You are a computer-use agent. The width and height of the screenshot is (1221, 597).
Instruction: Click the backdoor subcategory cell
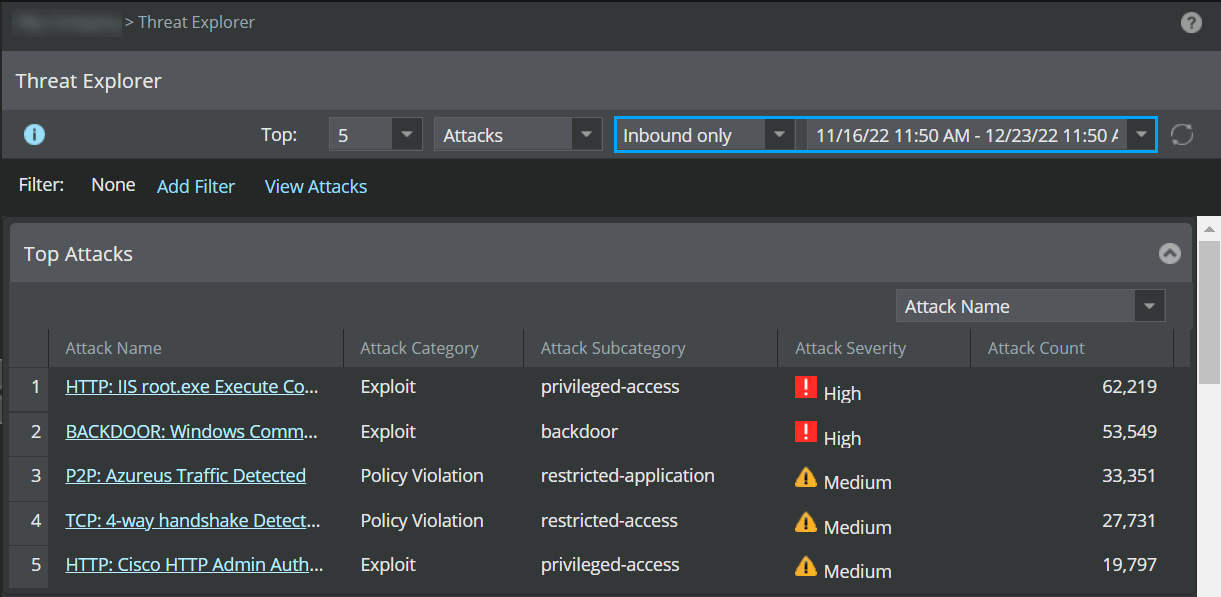tap(650, 432)
